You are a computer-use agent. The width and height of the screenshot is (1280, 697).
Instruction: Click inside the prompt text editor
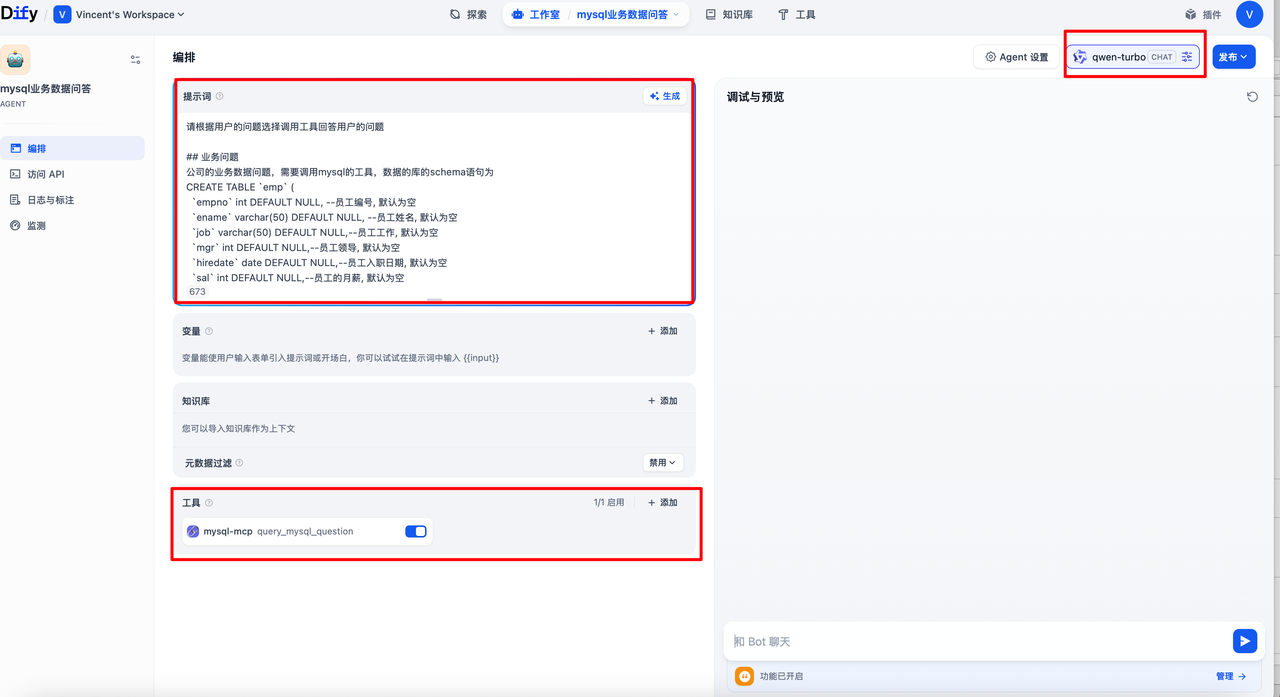point(434,198)
